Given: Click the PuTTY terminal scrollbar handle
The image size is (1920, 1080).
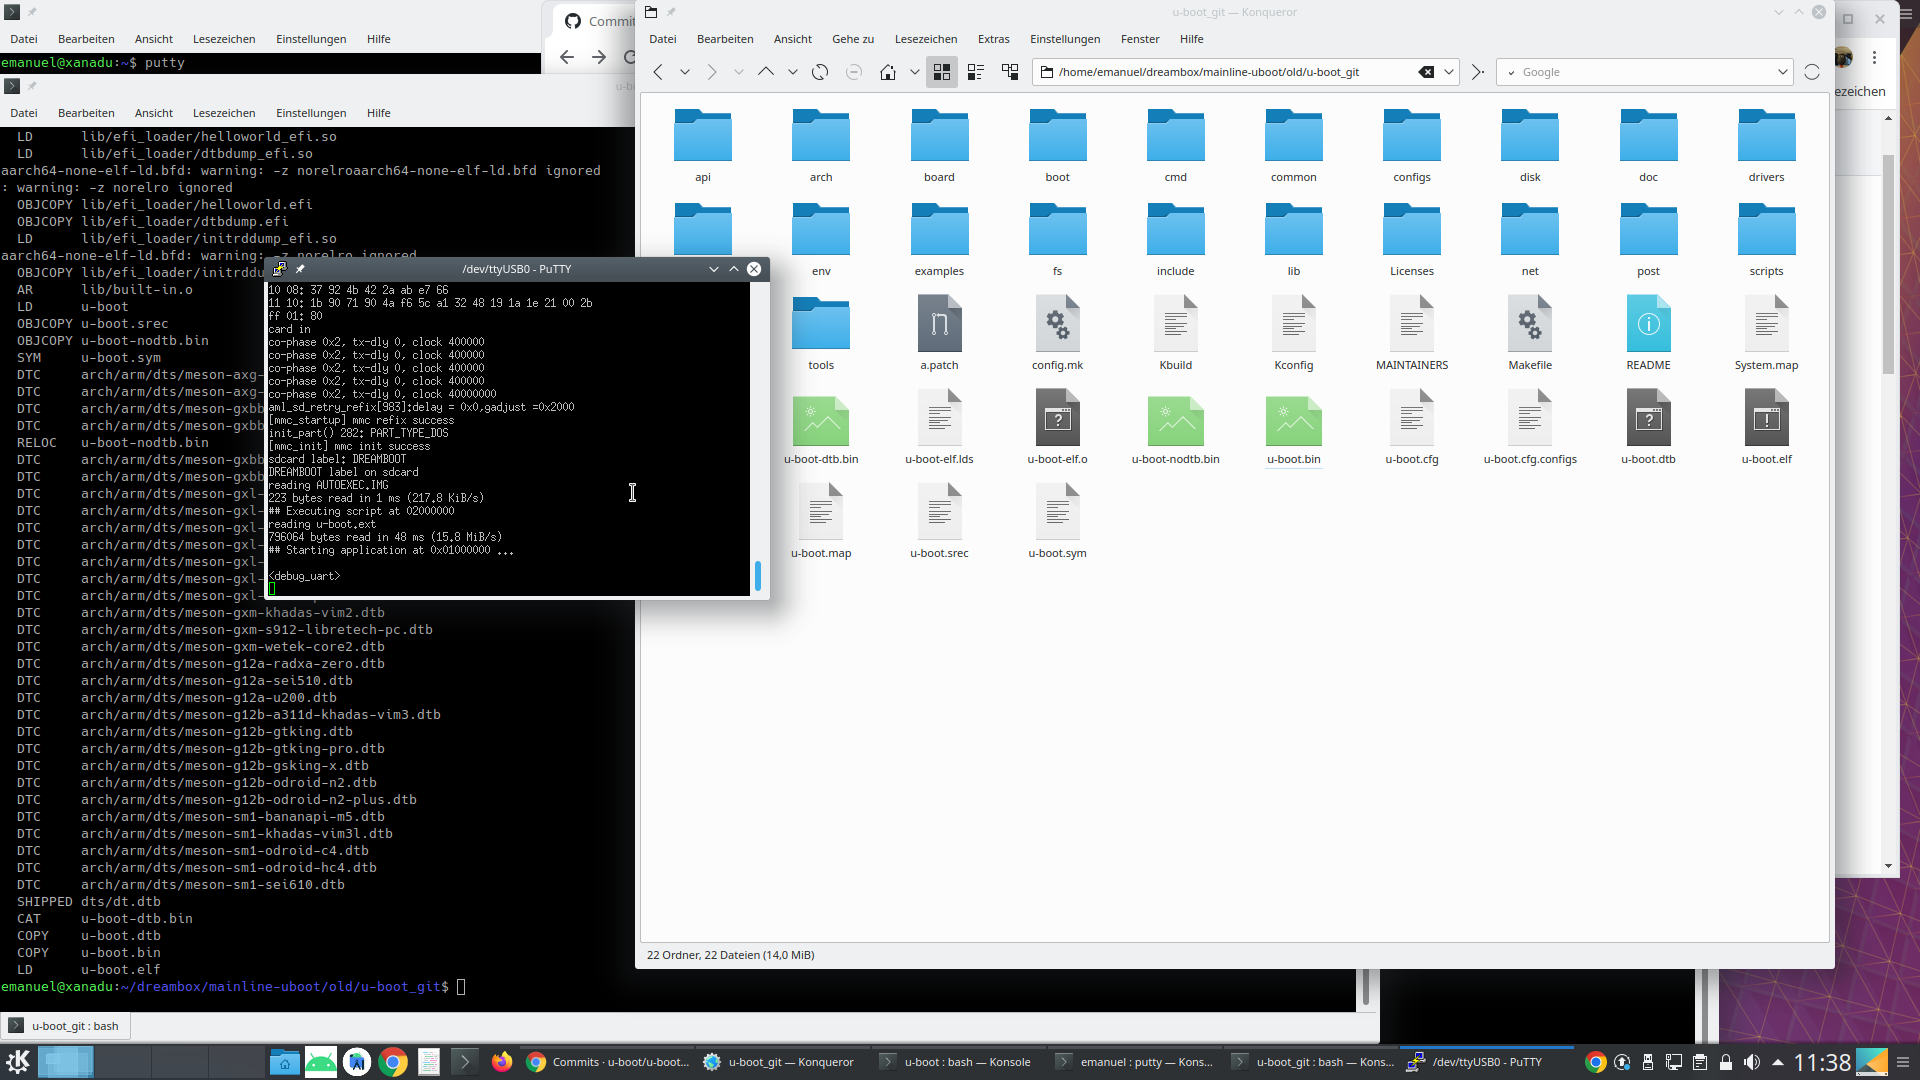Looking at the screenshot, I should [758, 575].
